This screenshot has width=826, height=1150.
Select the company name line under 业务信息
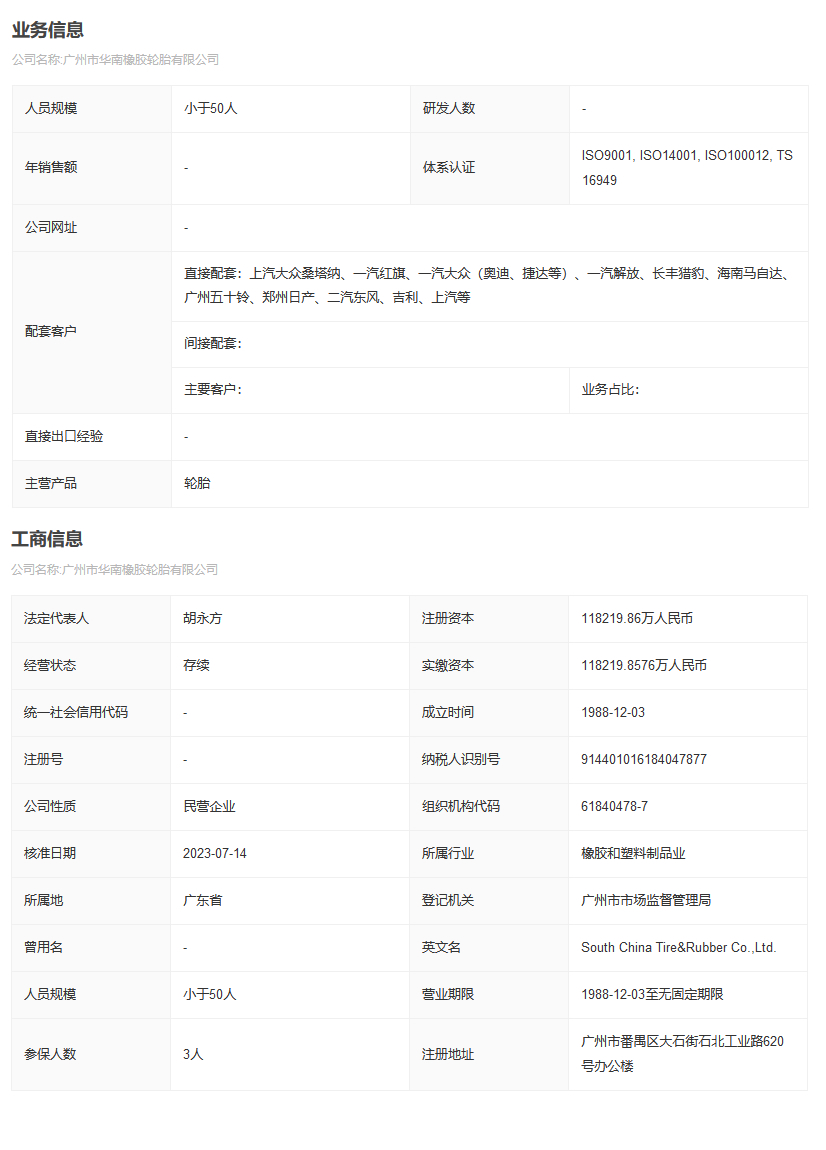pos(115,59)
